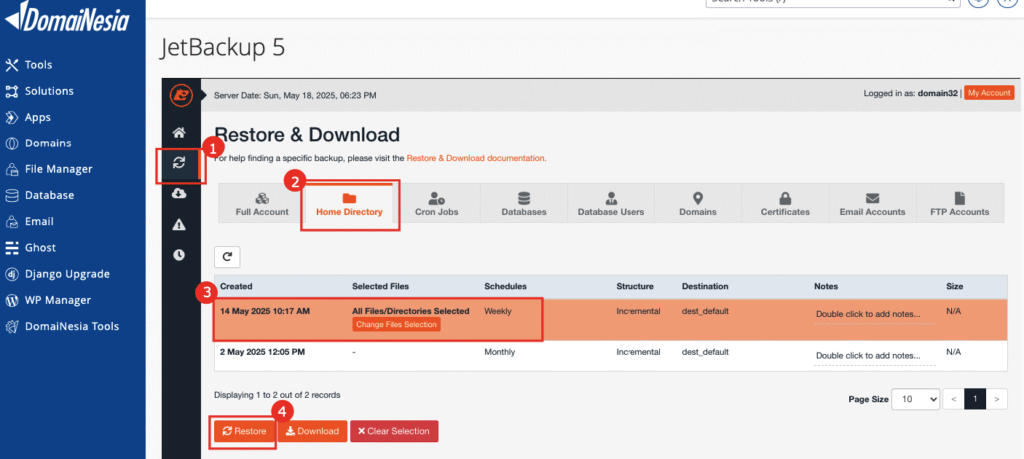Image resolution: width=1024 pixels, height=459 pixels.
Task: Click the Destination column header
Action: [x=705, y=287]
